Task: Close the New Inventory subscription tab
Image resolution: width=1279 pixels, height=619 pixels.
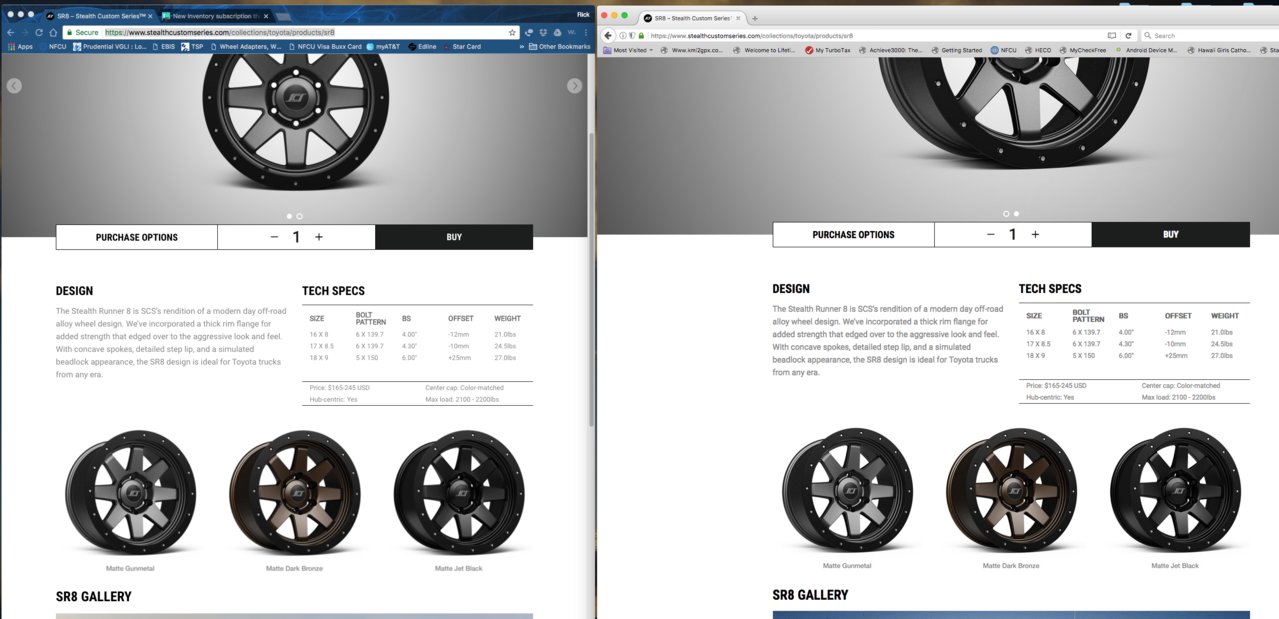Action: pos(266,16)
